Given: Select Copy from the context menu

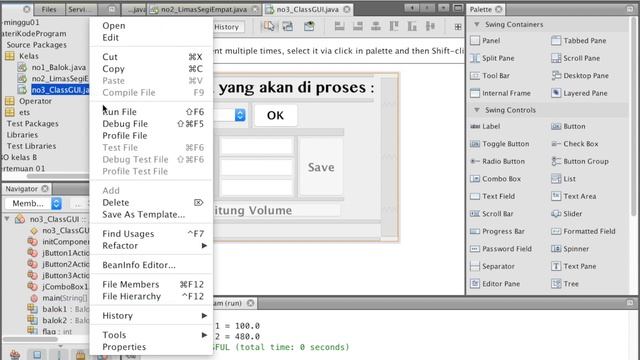Looking at the screenshot, I should [151, 69].
